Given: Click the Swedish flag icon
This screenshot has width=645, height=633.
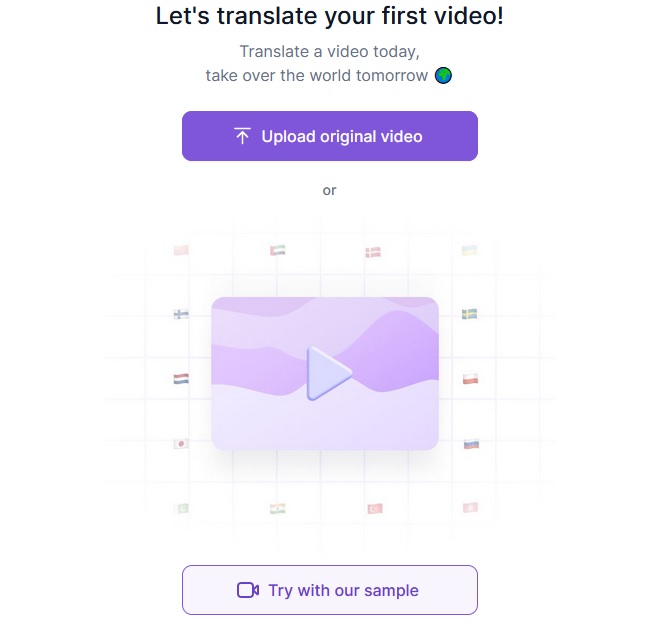Looking at the screenshot, I should coord(469,314).
